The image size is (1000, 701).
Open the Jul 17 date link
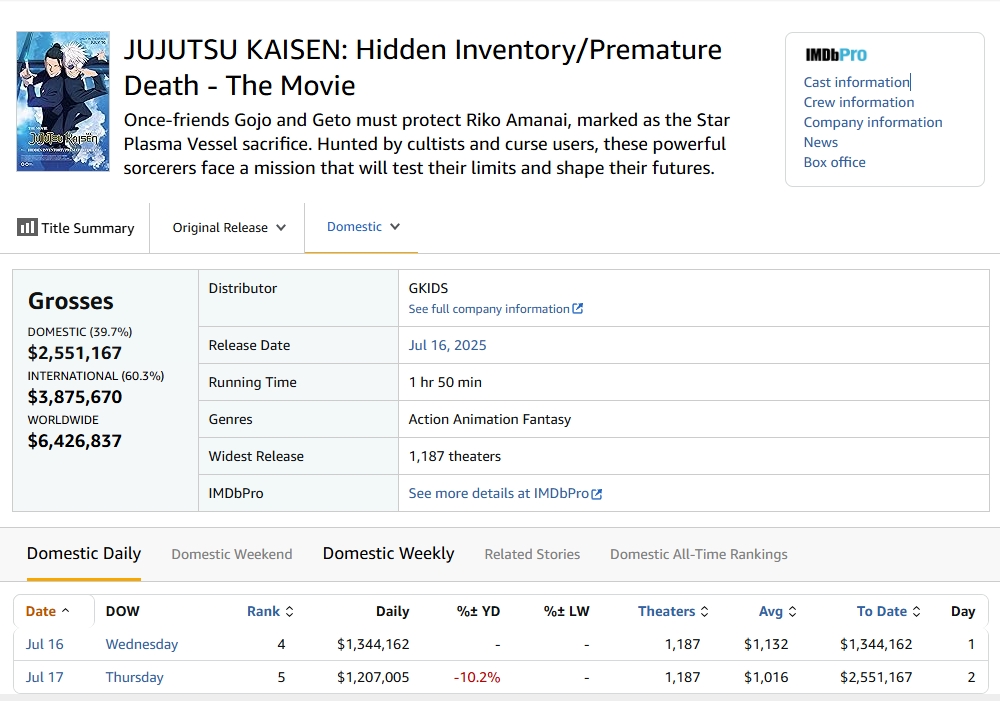(x=45, y=677)
